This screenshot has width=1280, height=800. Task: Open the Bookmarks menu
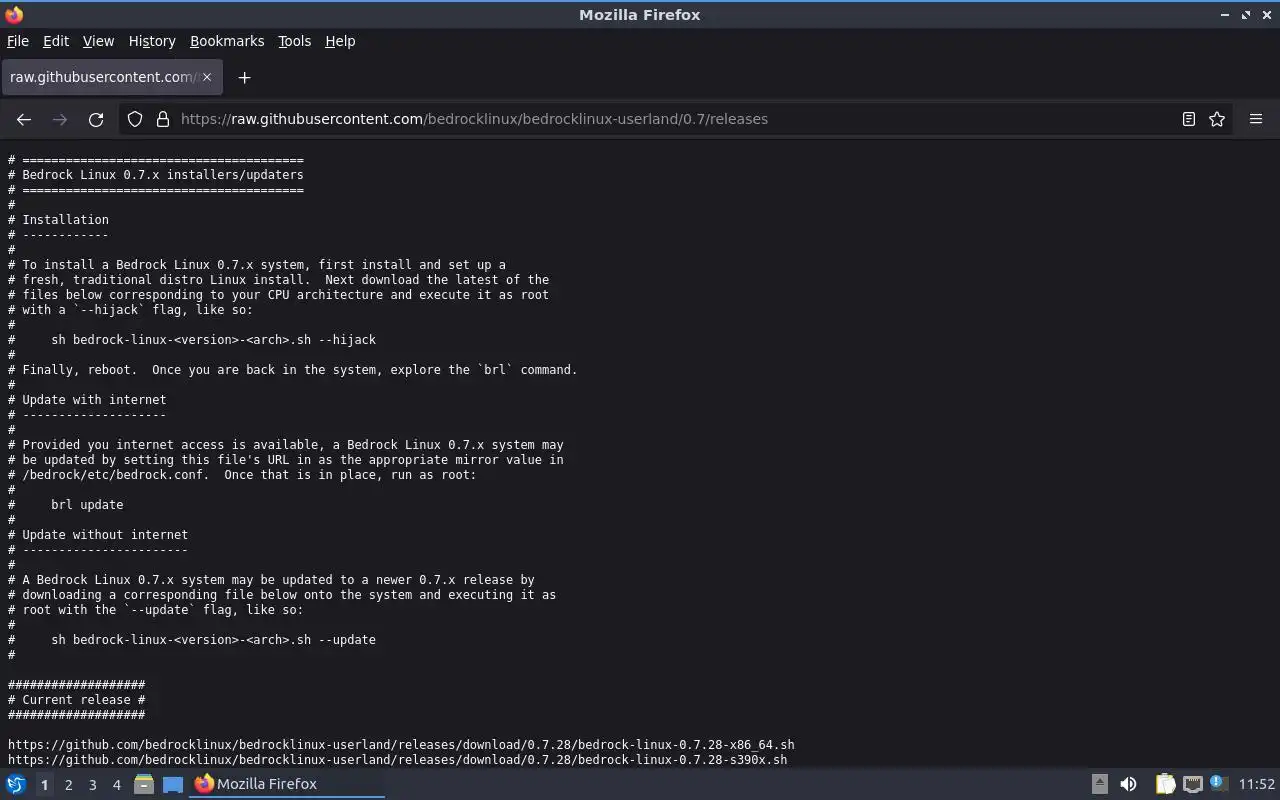227,41
